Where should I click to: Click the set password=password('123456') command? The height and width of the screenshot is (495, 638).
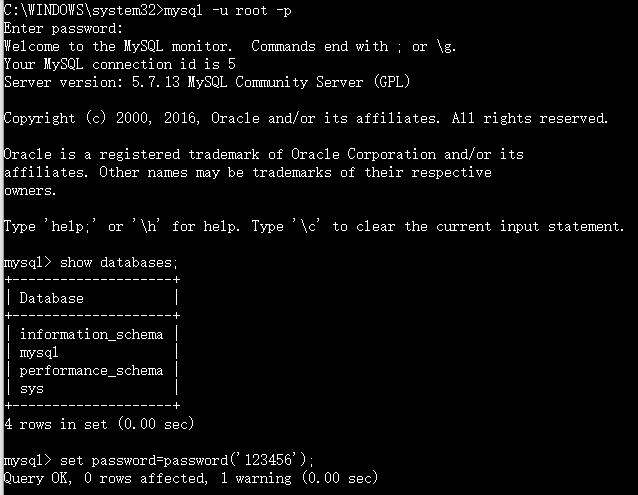(x=187, y=461)
